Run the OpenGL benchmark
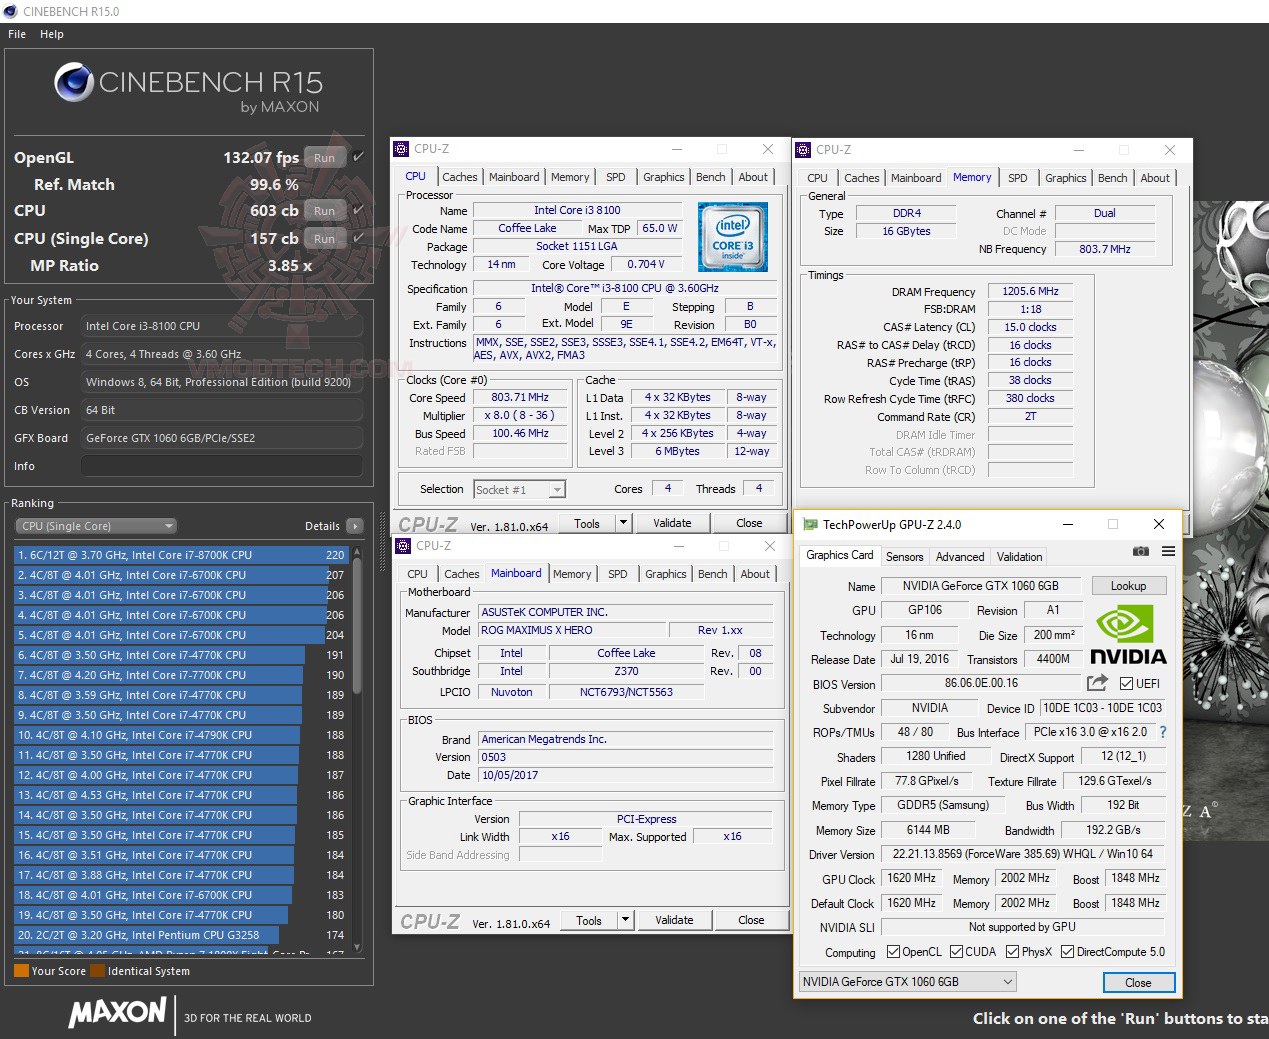This screenshot has height=1039, width=1269. click(325, 157)
